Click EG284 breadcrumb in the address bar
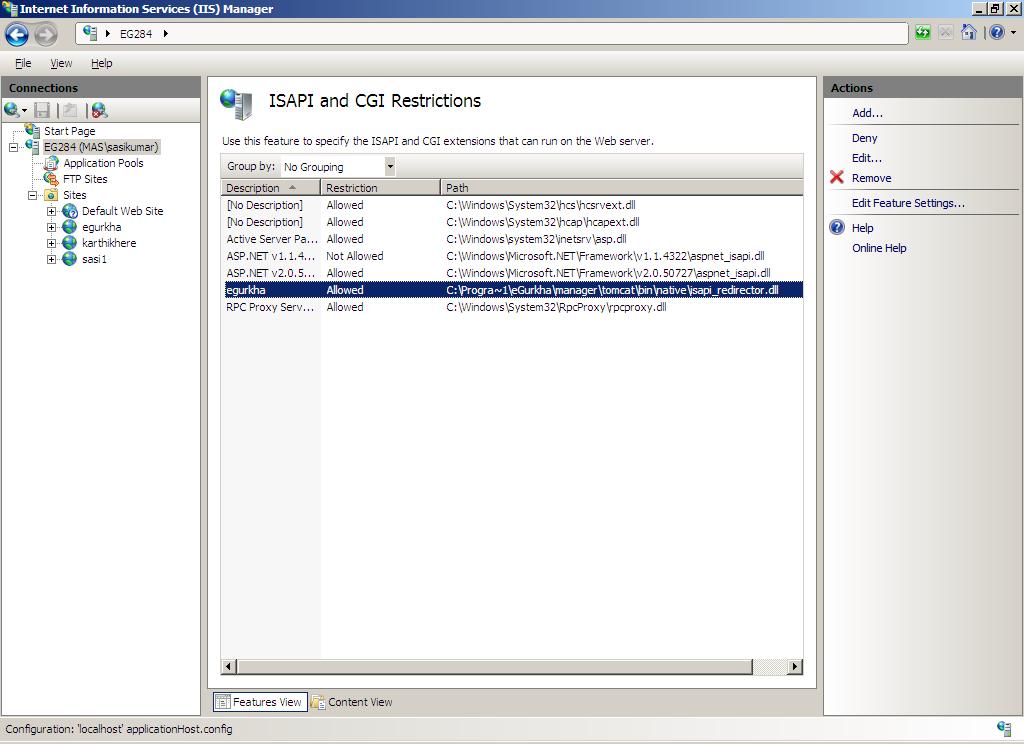The height and width of the screenshot is (744, 1024). pos(135,34)
